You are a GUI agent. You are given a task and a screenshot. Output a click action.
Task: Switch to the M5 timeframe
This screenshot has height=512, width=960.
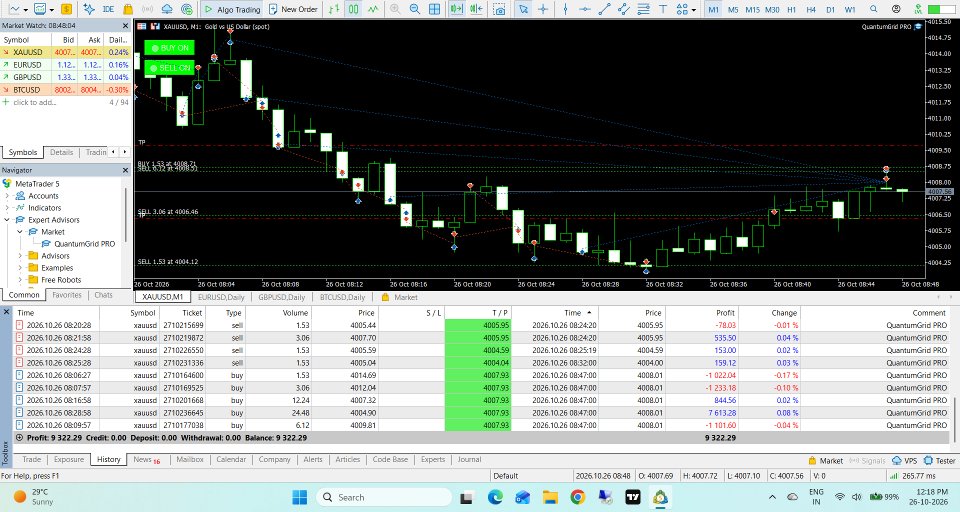coord(733,9)
